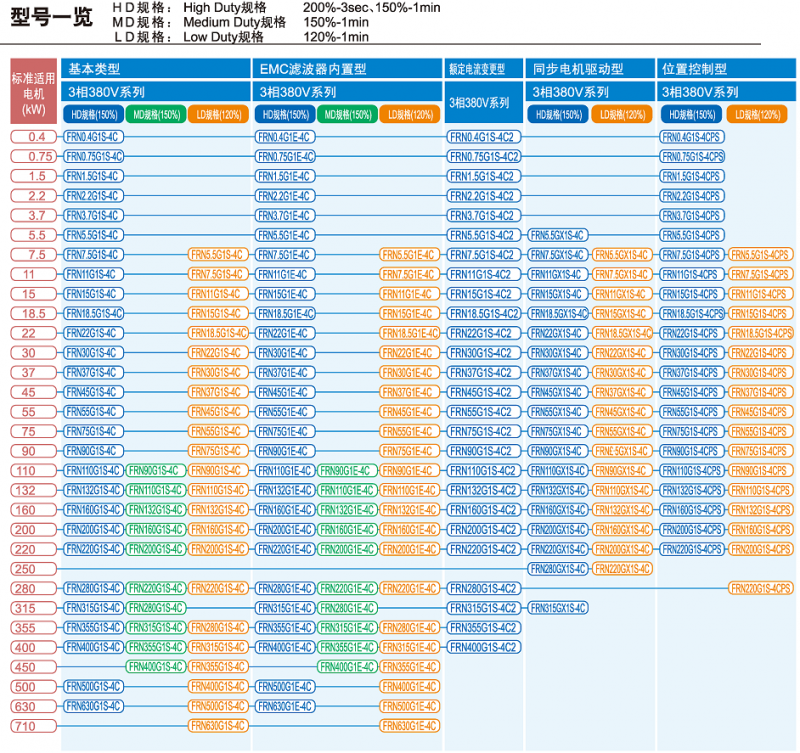
Task: Click the 基本类型 column header
Action: pyautogui.click(x=156, y=69)
